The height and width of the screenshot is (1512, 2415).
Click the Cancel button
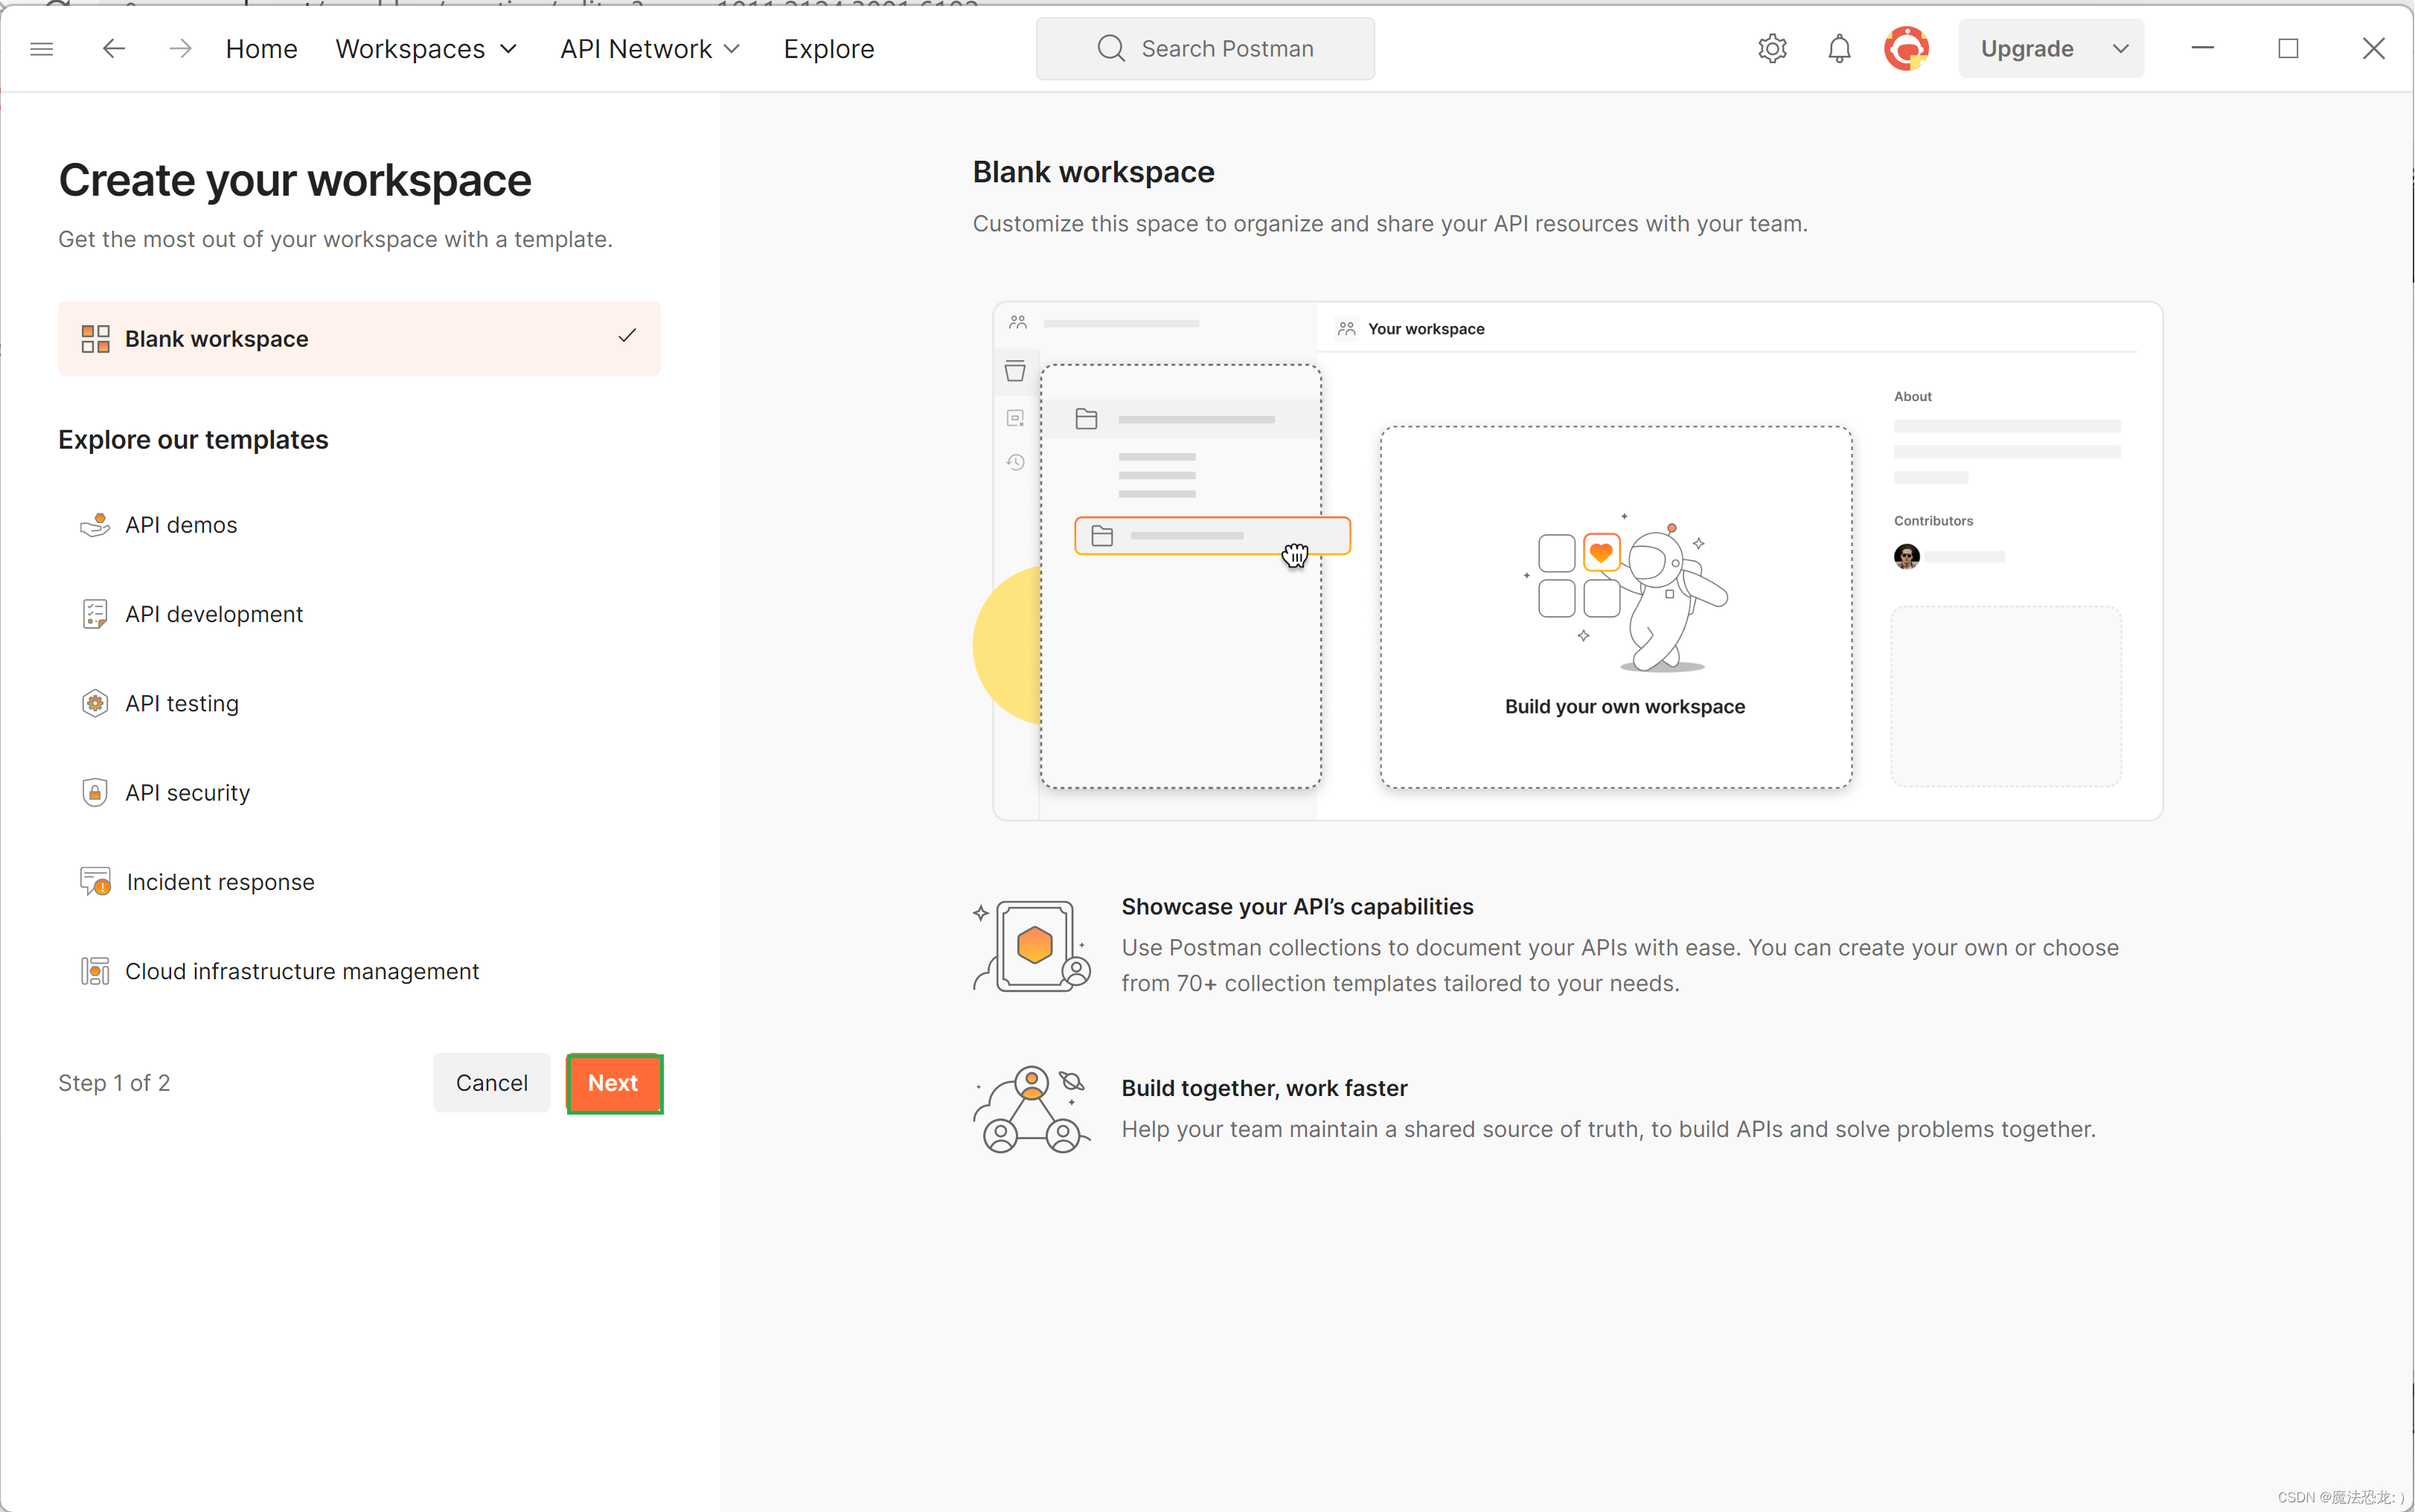[x=491, y=1083]
